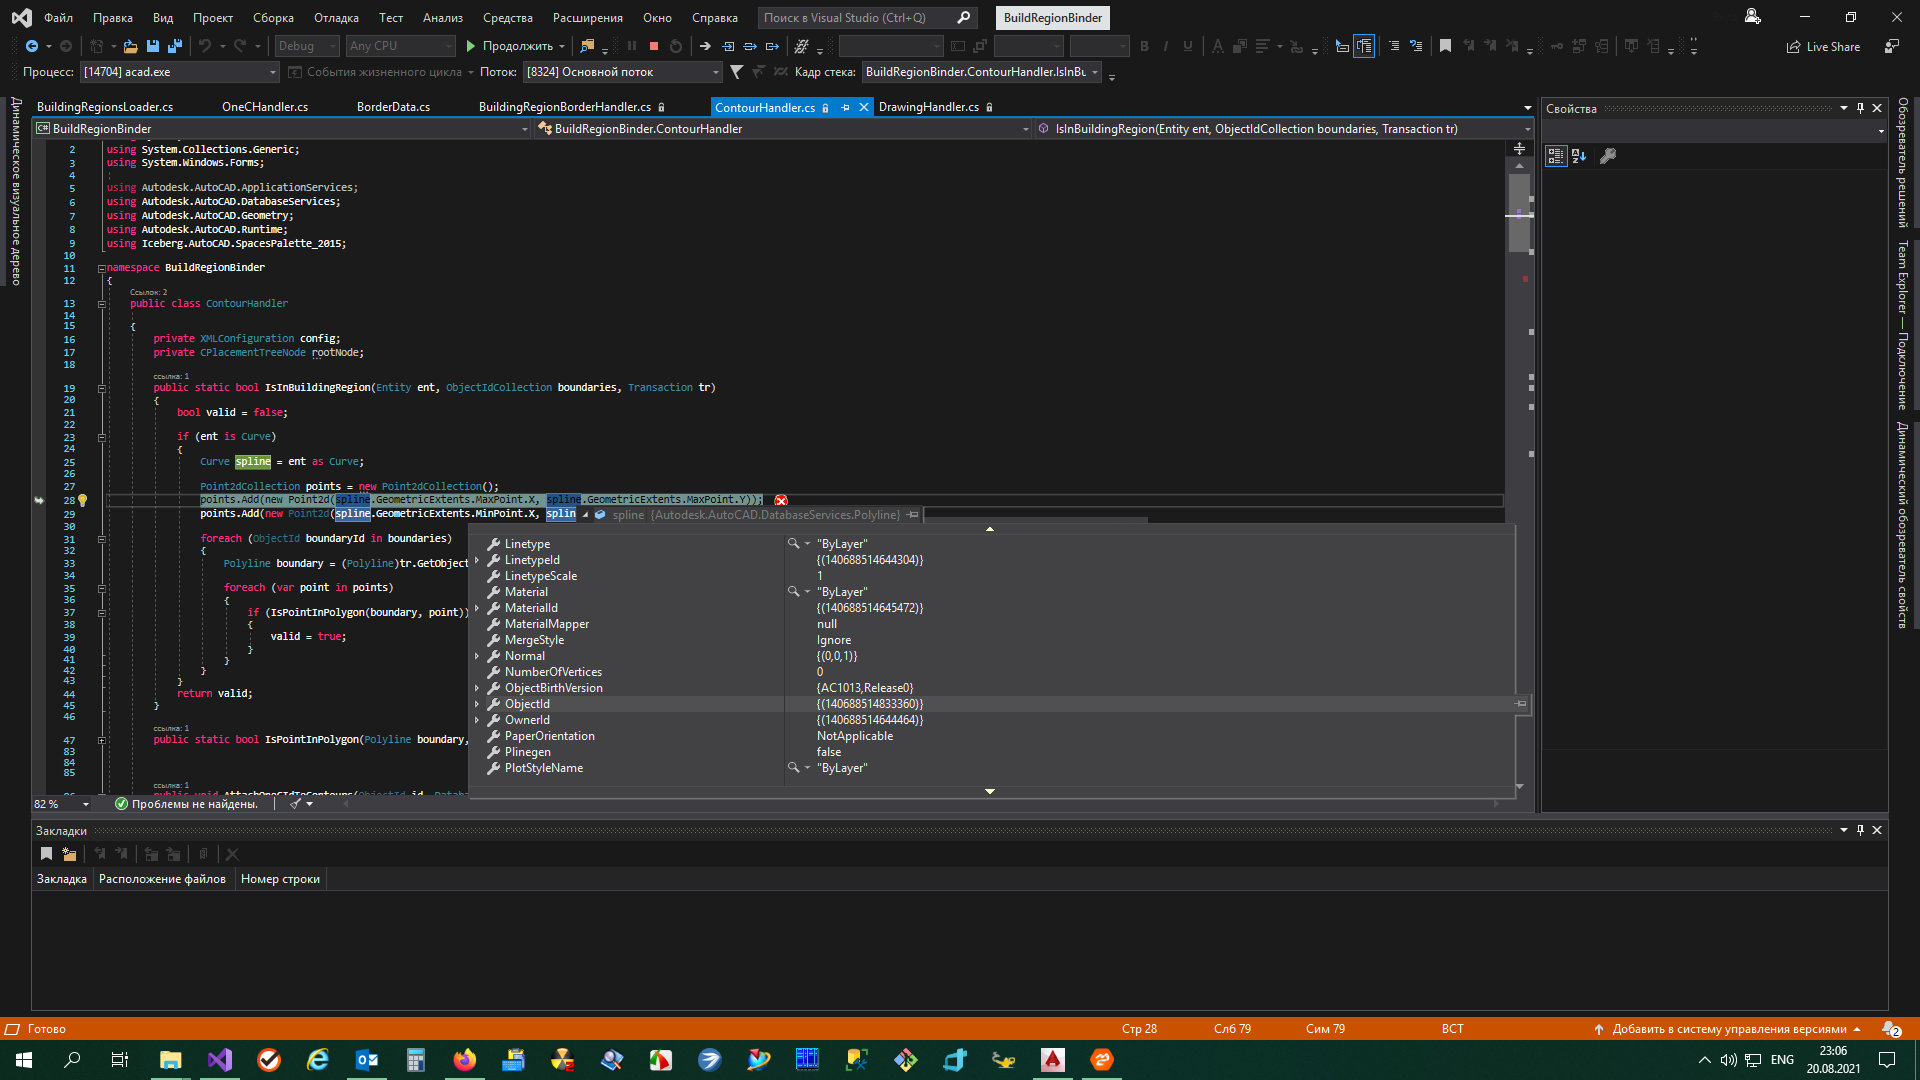Collapse the ContourHandler class outlining block
The height and width of the screenshot is (1080, 1920).
pyautogui.click(x=102, y=304)
